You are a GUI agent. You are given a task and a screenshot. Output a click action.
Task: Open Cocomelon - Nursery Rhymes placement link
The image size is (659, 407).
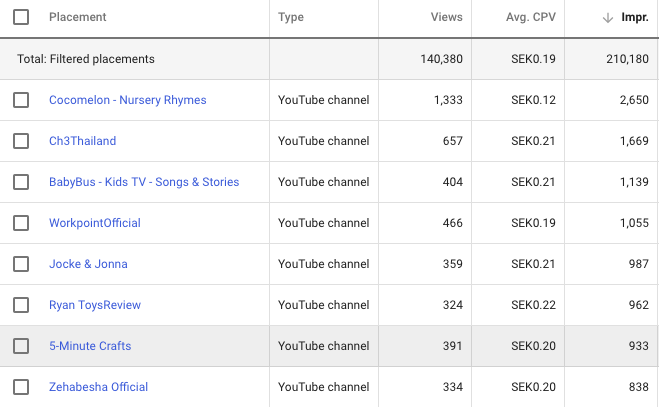point(128,100)
